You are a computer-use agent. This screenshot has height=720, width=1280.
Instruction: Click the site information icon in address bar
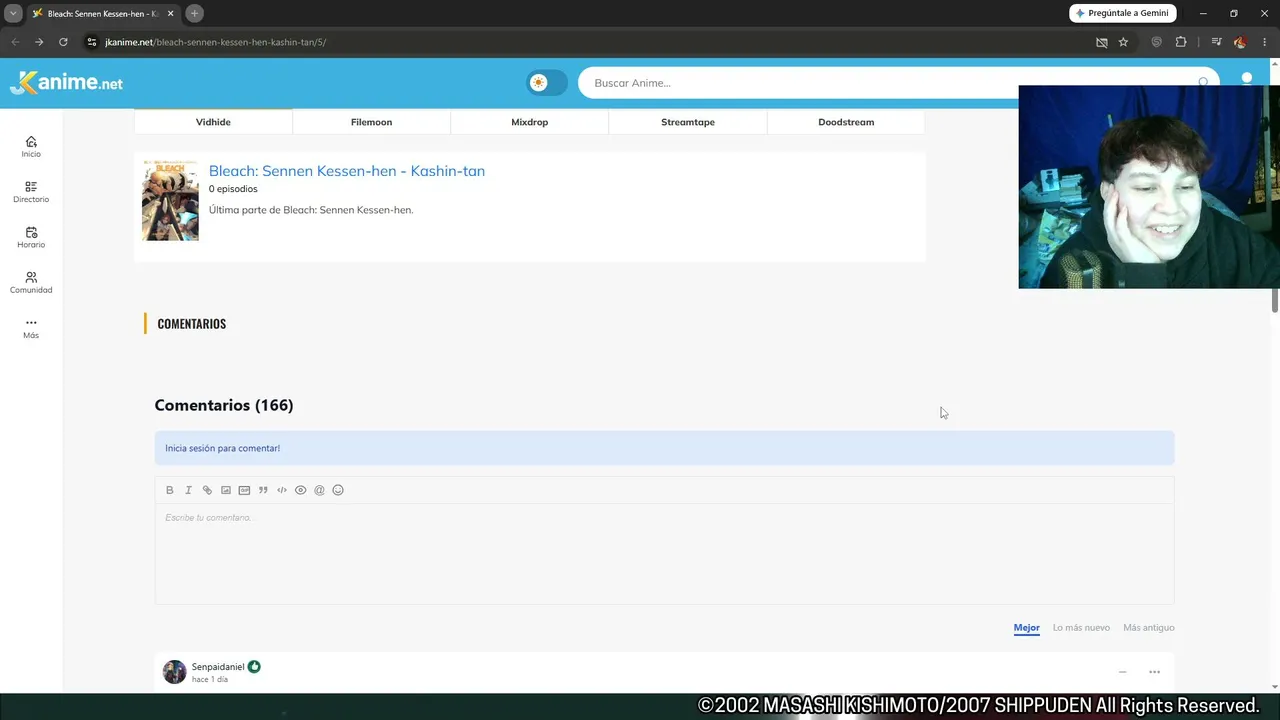click(x=92, y=42)
